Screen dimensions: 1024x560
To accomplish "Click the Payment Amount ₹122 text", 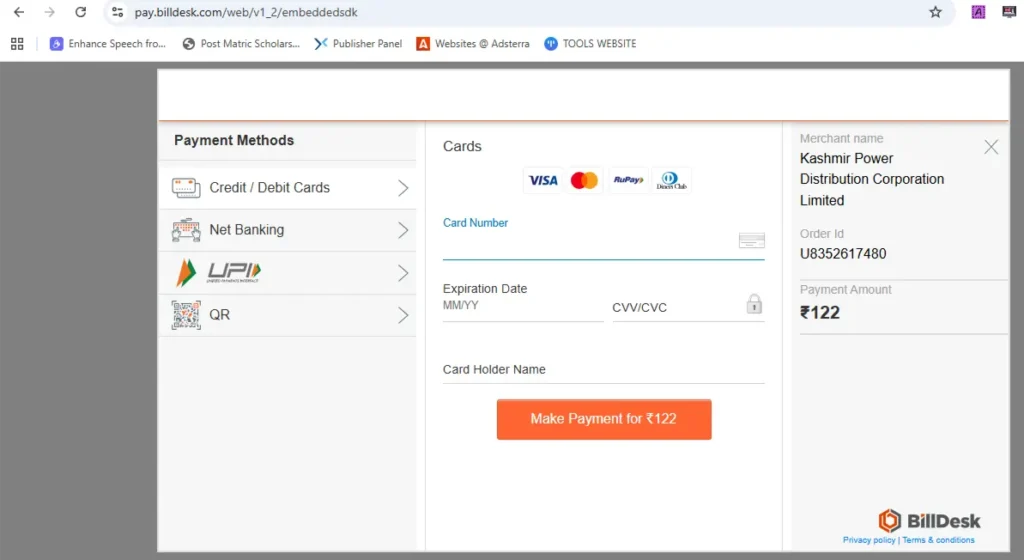I will coord(820,313).
